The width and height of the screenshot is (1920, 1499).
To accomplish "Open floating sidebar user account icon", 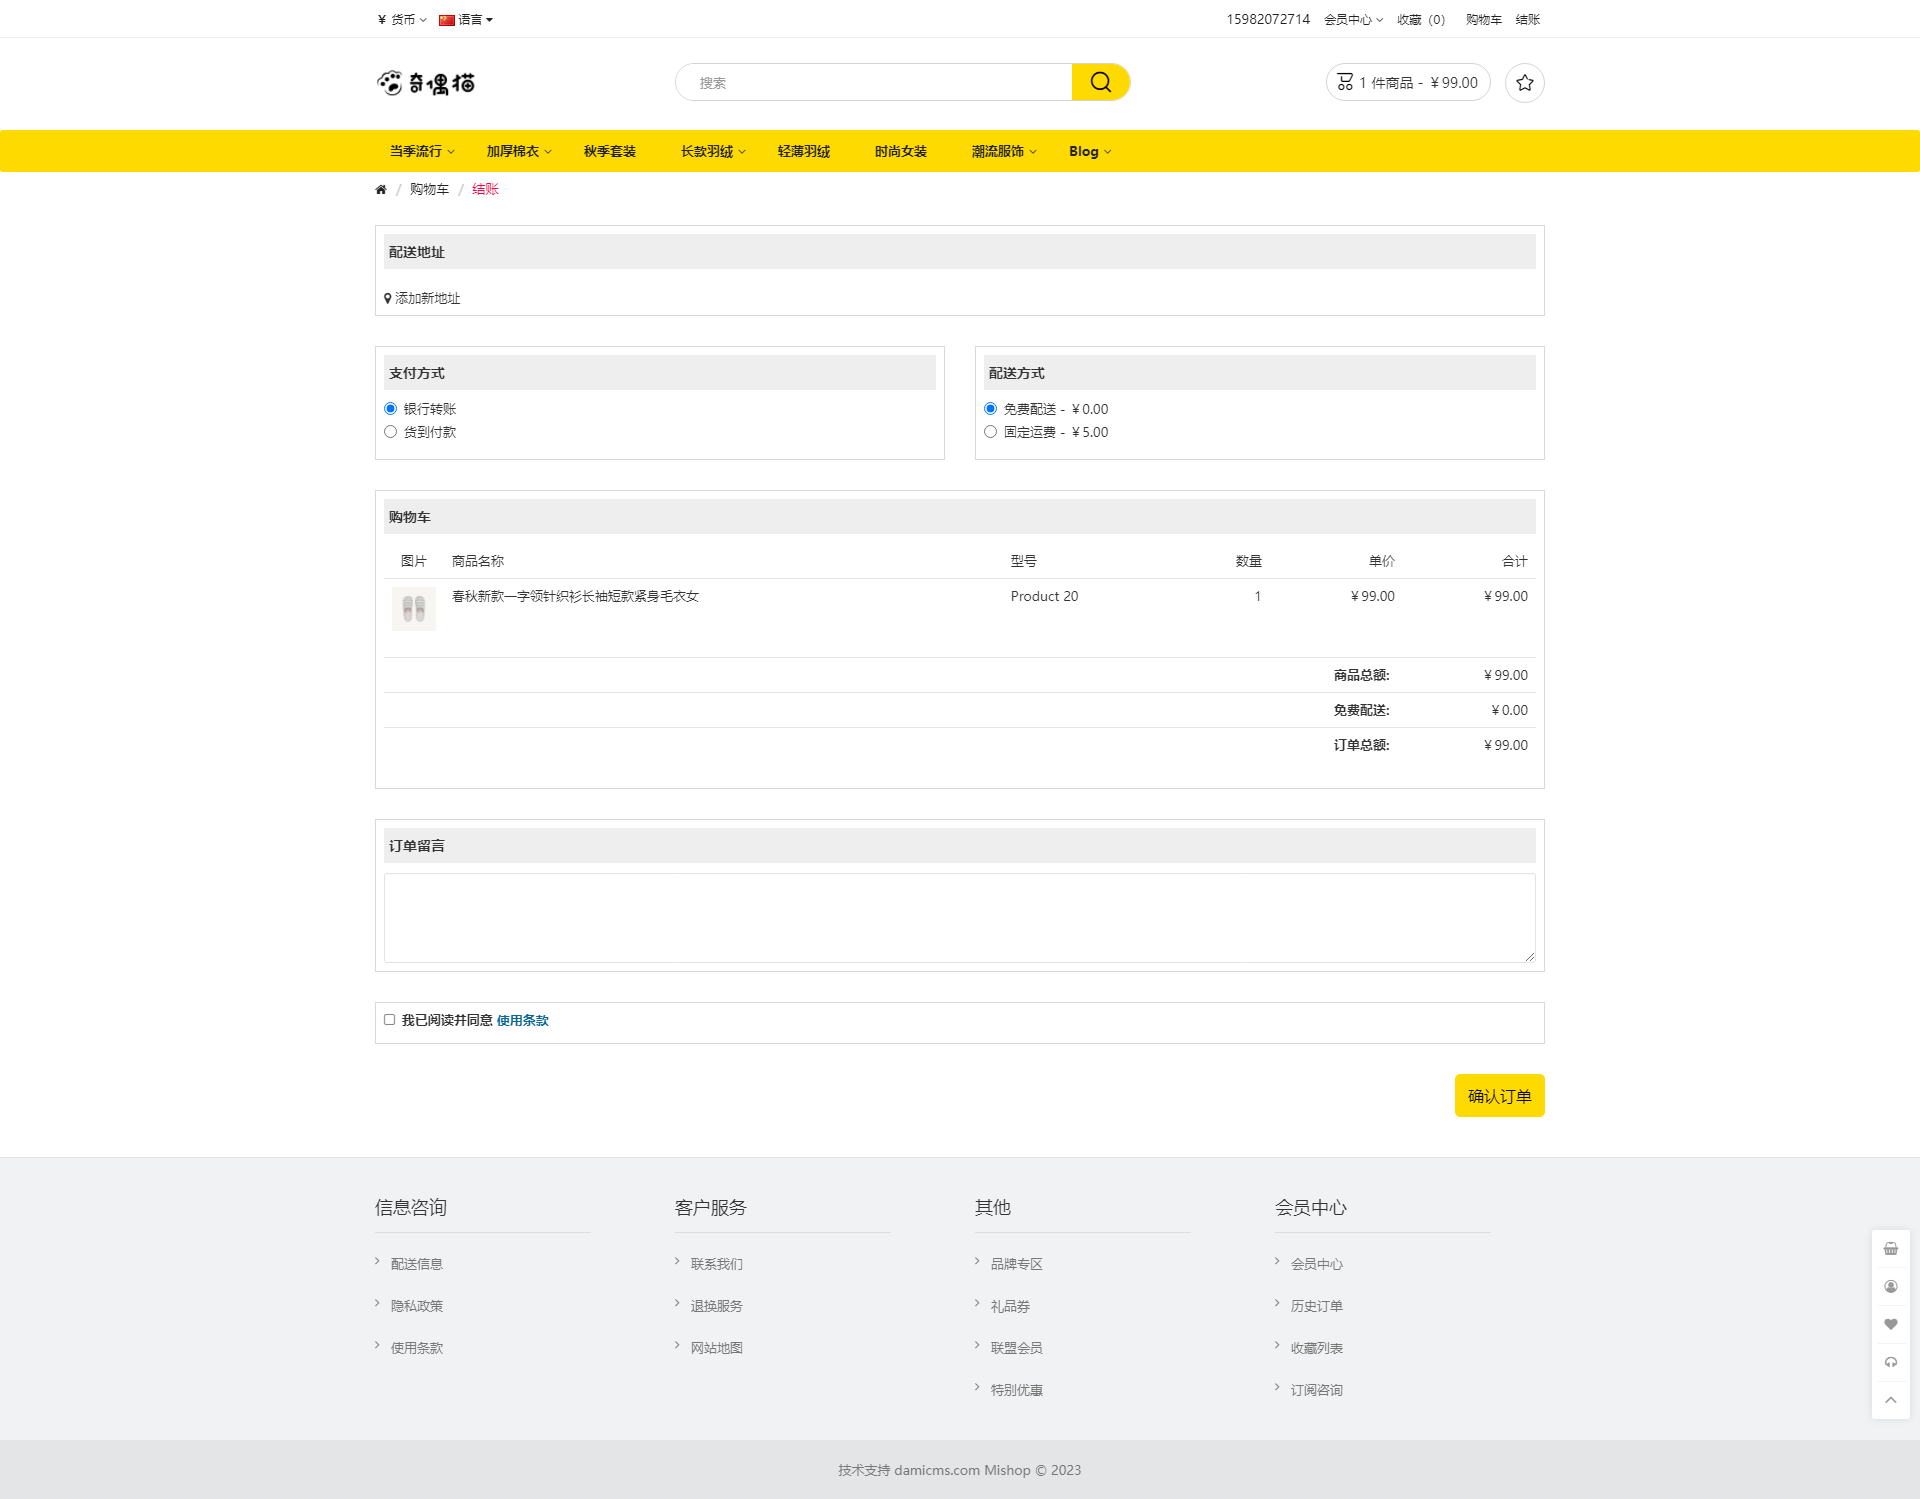I will coord(1890,1287).
